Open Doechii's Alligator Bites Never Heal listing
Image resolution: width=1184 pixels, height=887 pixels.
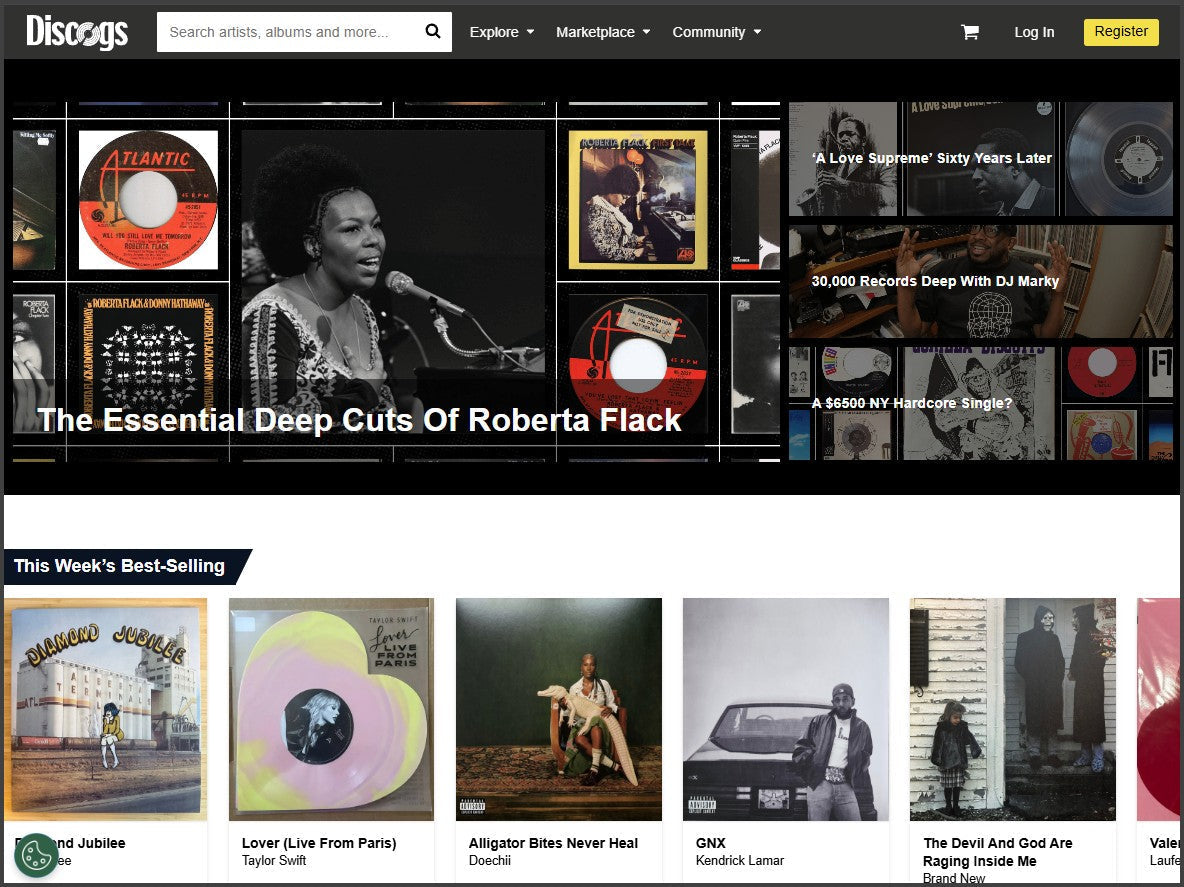pyautogui.click(x=558, y=709)
